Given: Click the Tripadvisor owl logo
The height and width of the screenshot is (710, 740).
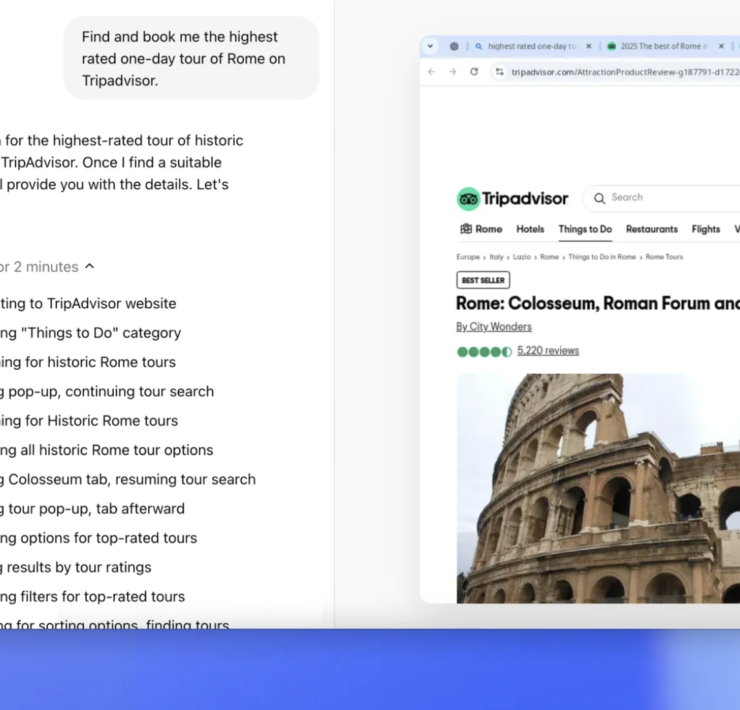Looking at the screenshot, I should click(468, 198).
